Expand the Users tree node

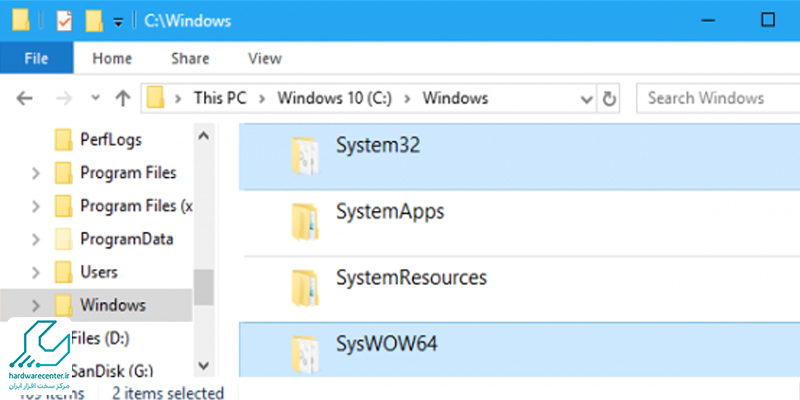pyautogui.click(x=36, y=272)
